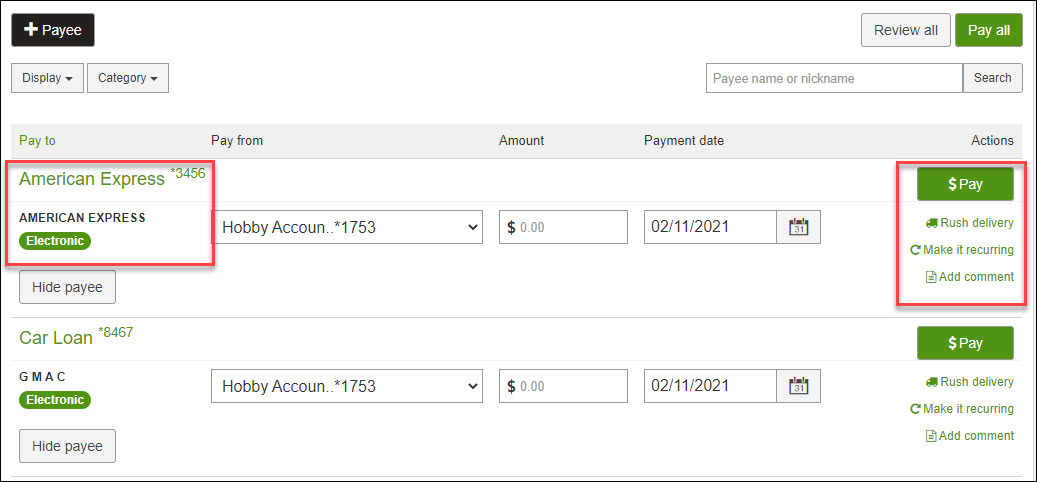1037x482 pixels.
Task: Click the Car Loan payment date field
Action: [710, 385]
